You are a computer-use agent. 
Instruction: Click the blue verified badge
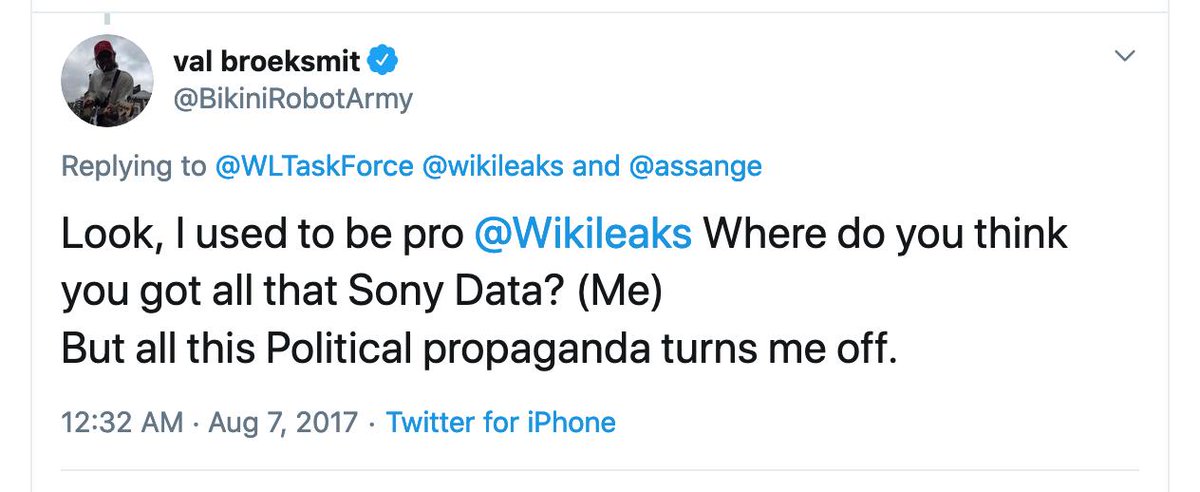385,61
